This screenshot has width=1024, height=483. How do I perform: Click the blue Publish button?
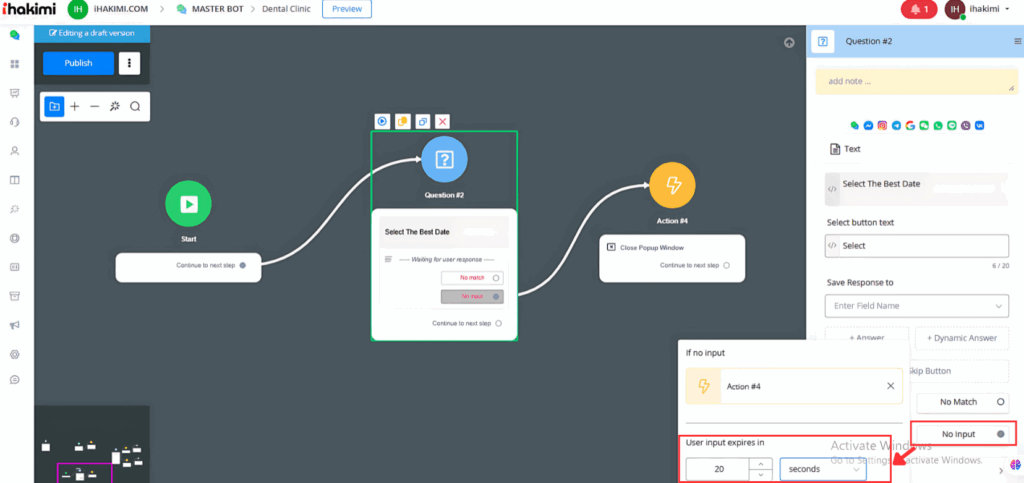click(x=78, y=63)
